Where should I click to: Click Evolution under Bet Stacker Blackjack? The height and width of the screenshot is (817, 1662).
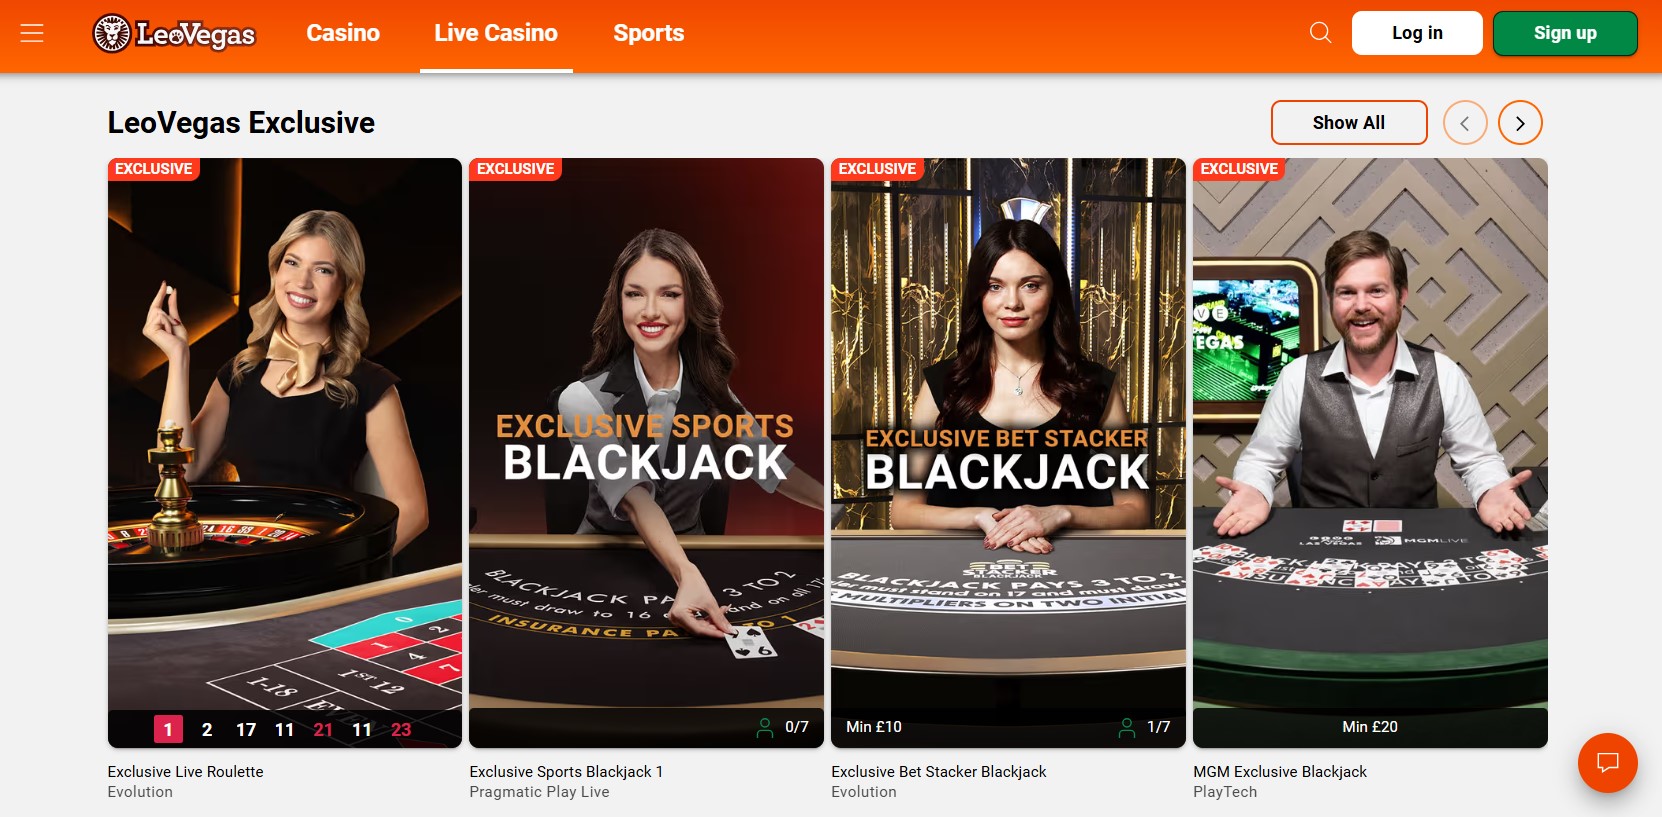tap(864, 792)
